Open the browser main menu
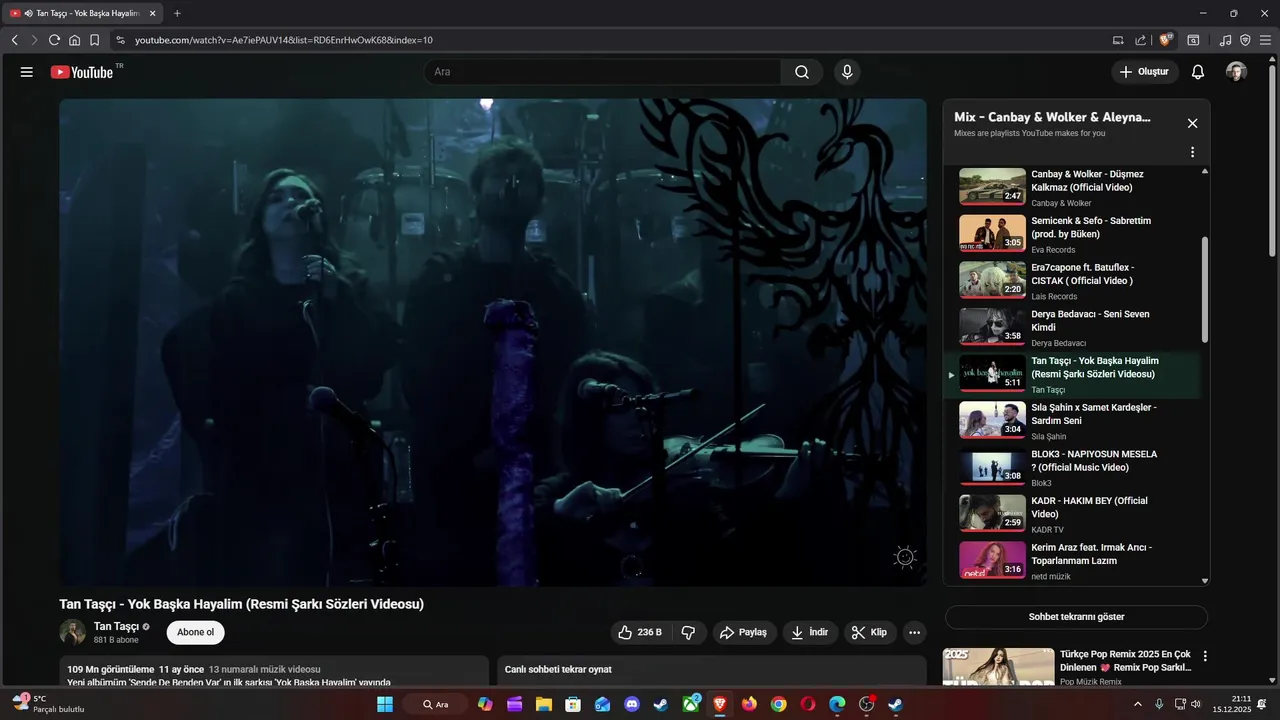The width and height of the screenshot is (1280, 720). pyautogui.click(x=1265, y=40)
